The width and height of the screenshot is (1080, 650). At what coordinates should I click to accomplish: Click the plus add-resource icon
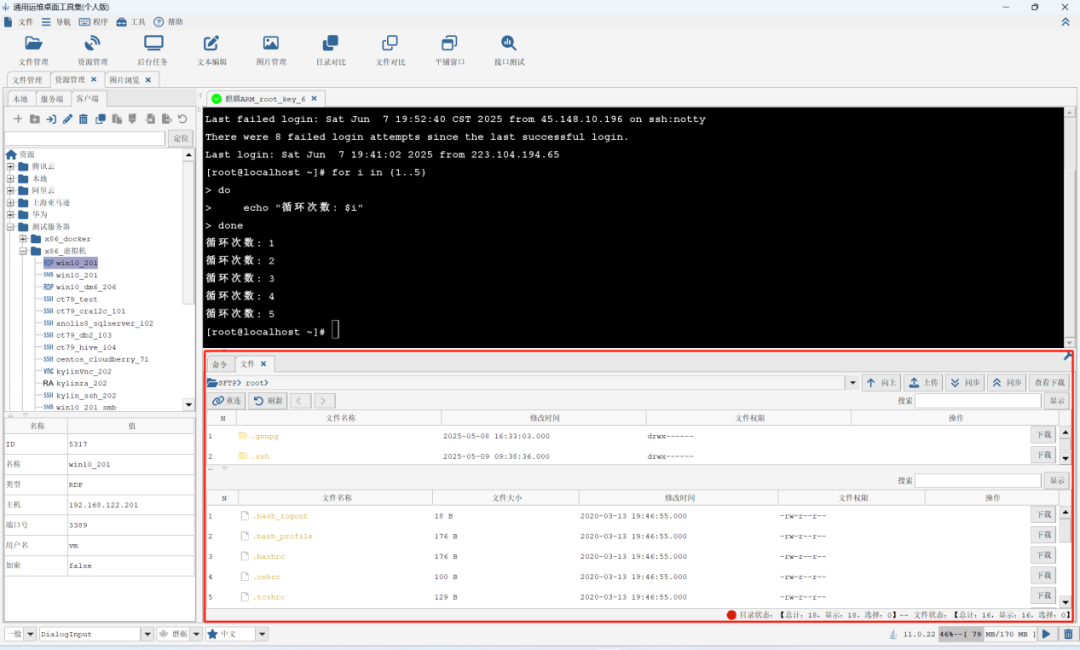18,119
